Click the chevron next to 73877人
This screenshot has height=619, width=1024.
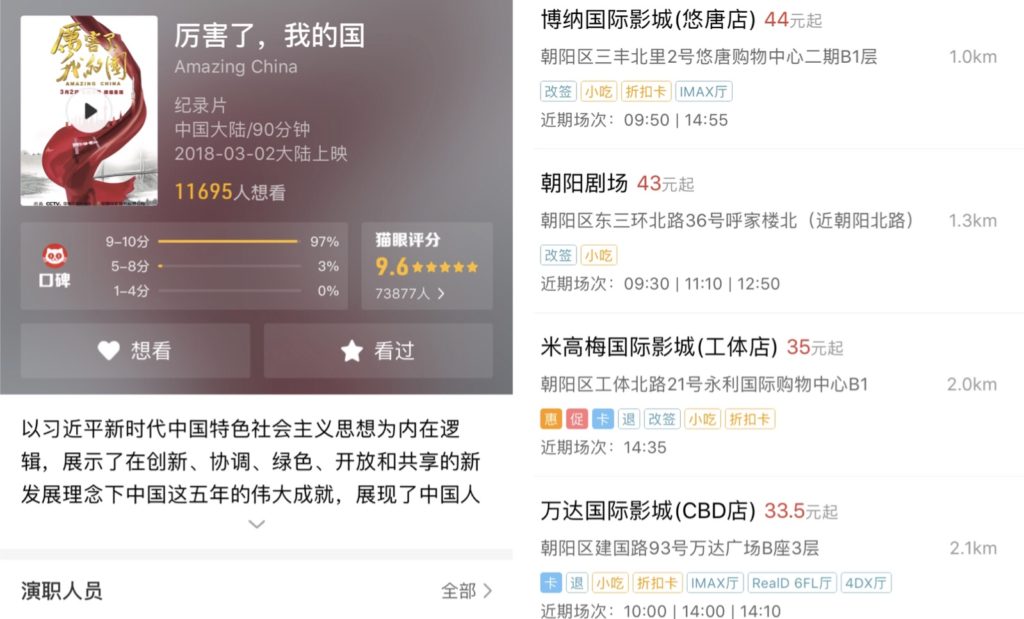click(x=441, y=294)
